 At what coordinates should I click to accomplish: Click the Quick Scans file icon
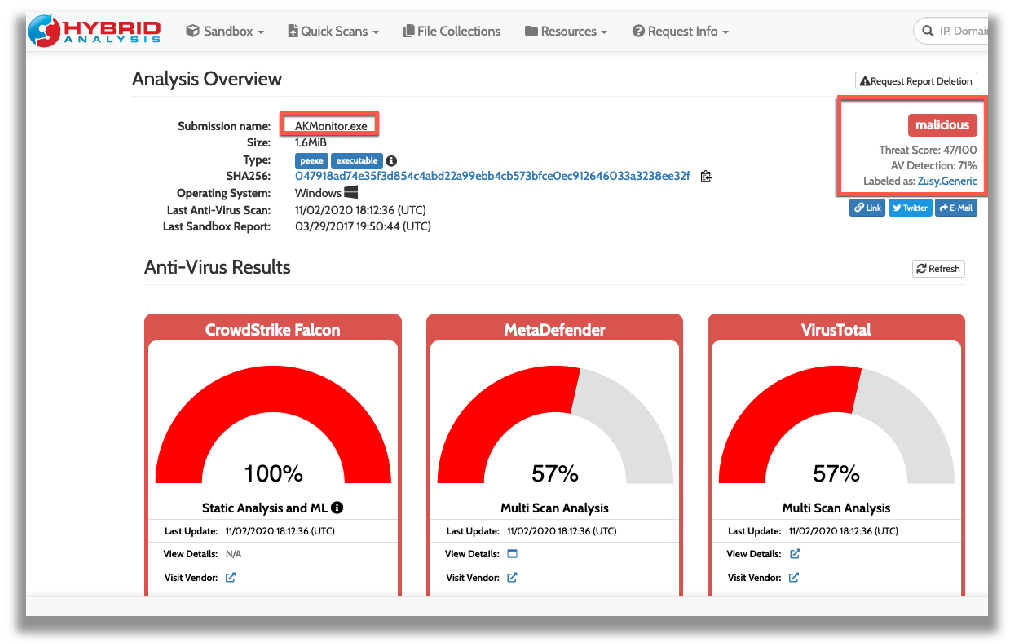(x=293, y=31)
